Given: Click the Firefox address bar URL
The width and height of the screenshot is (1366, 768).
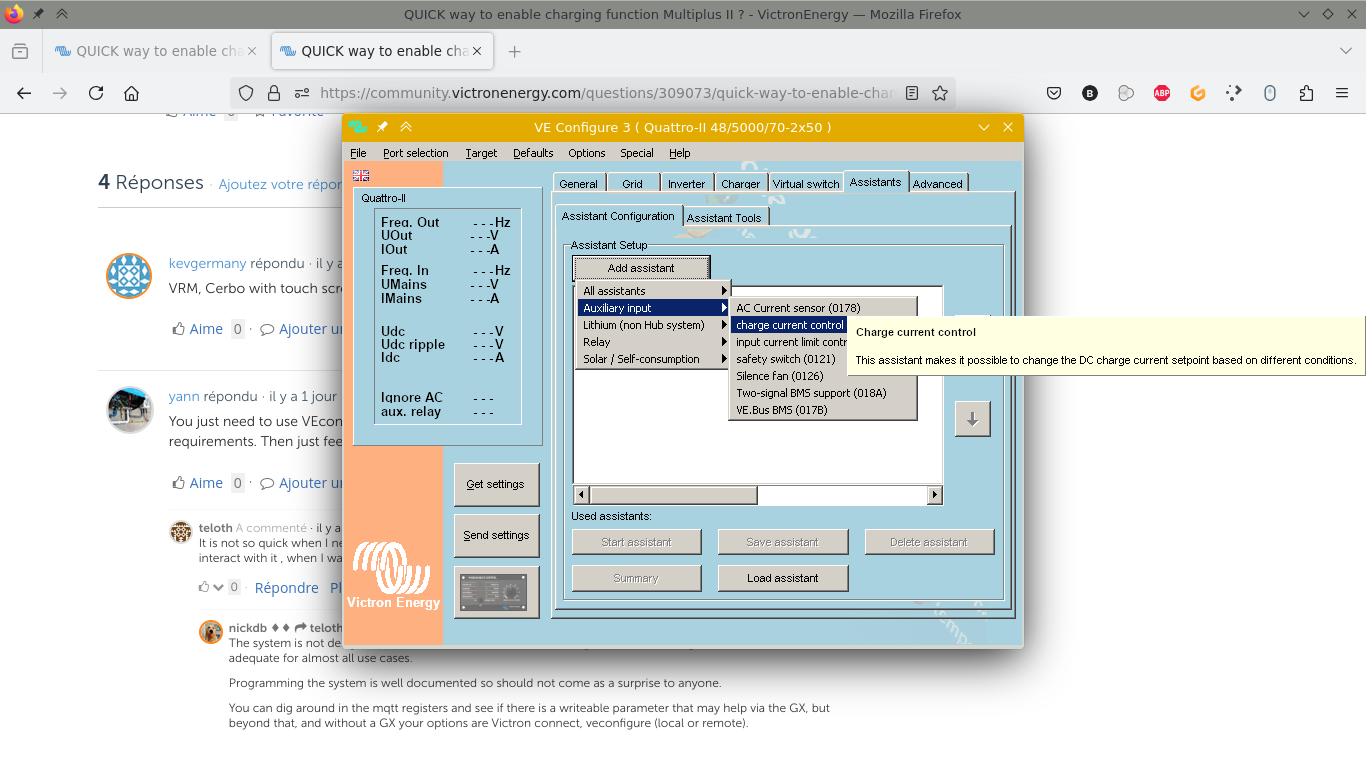Looking at the screenshot, I should point(607,93).
